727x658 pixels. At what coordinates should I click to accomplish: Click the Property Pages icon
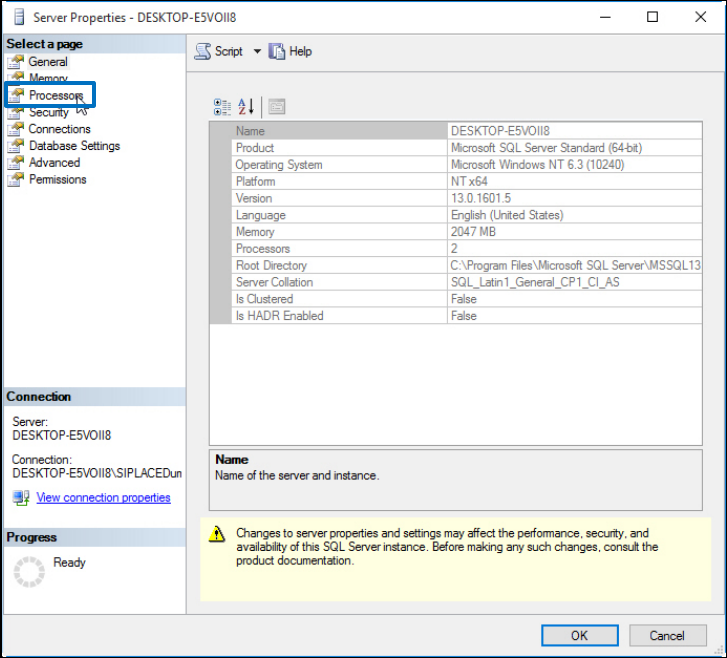click(x=277, y=107)
